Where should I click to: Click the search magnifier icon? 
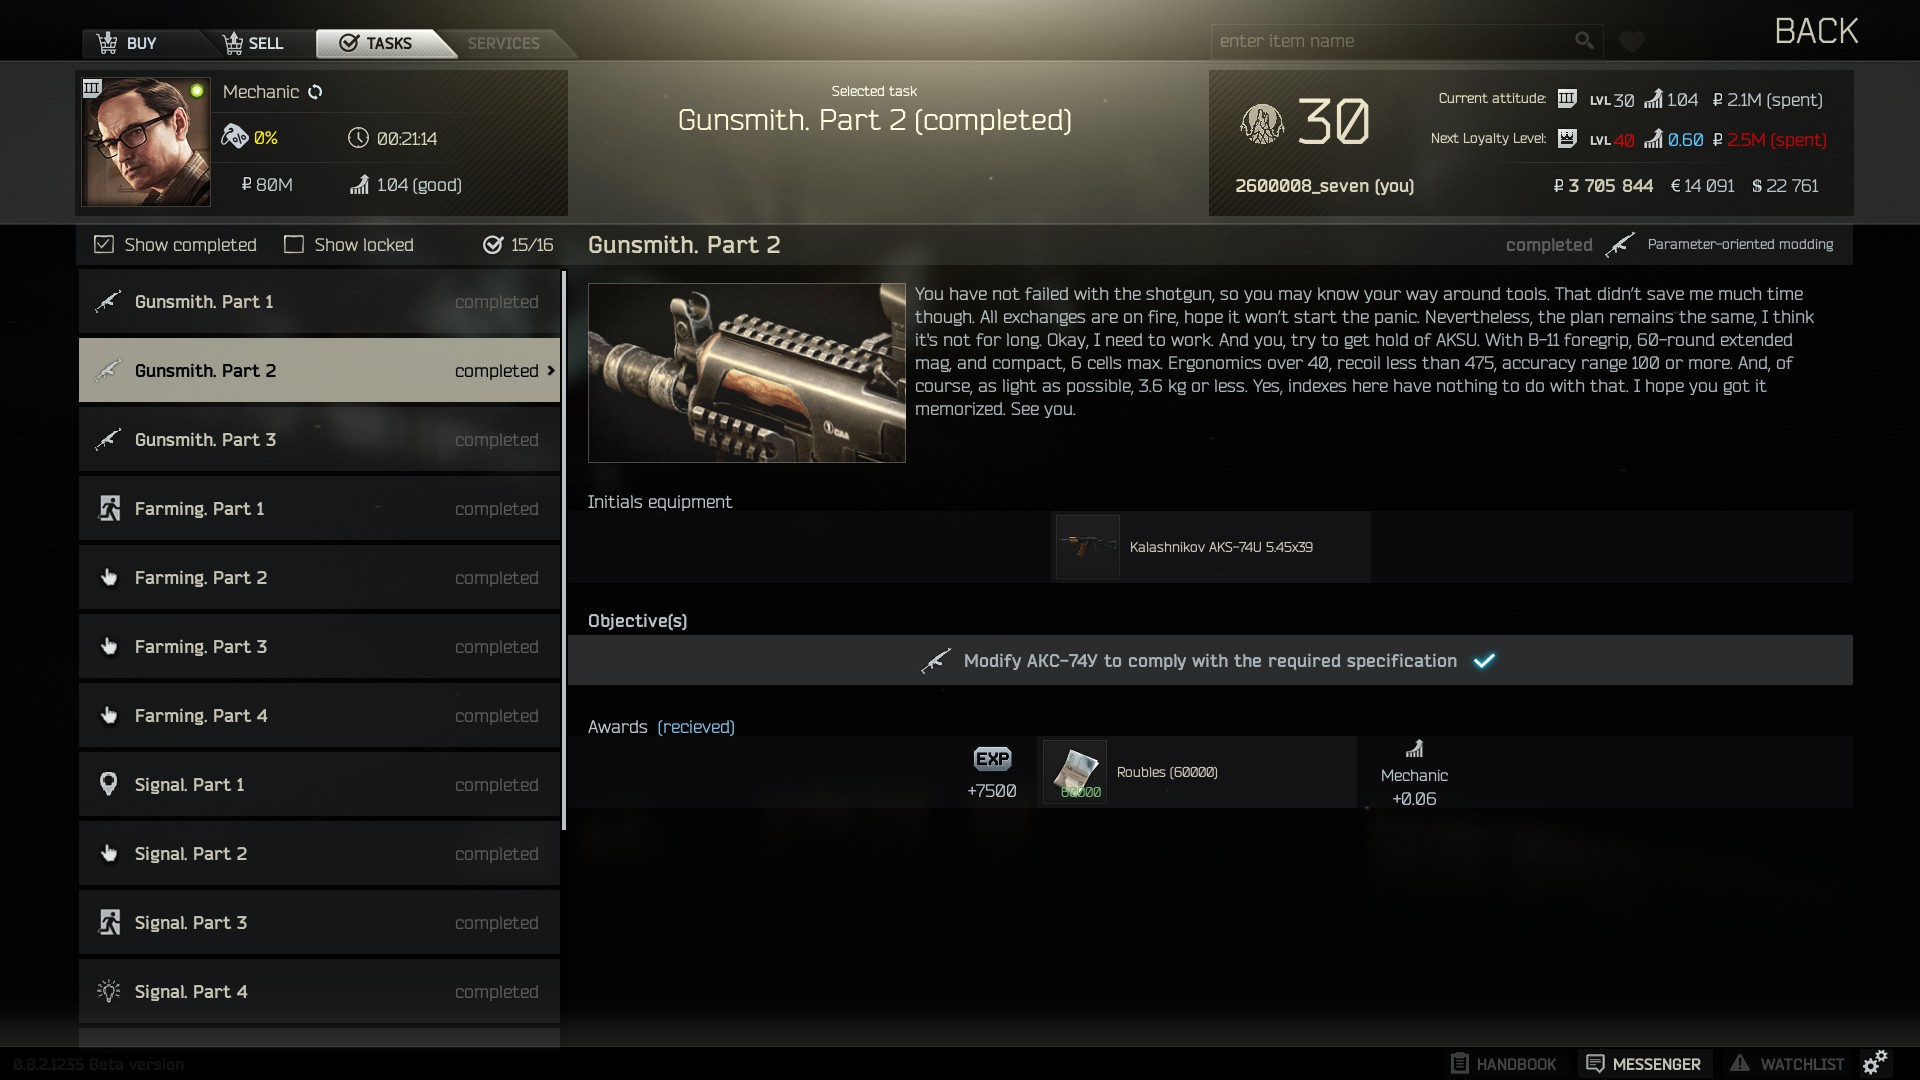point(1584,41)
